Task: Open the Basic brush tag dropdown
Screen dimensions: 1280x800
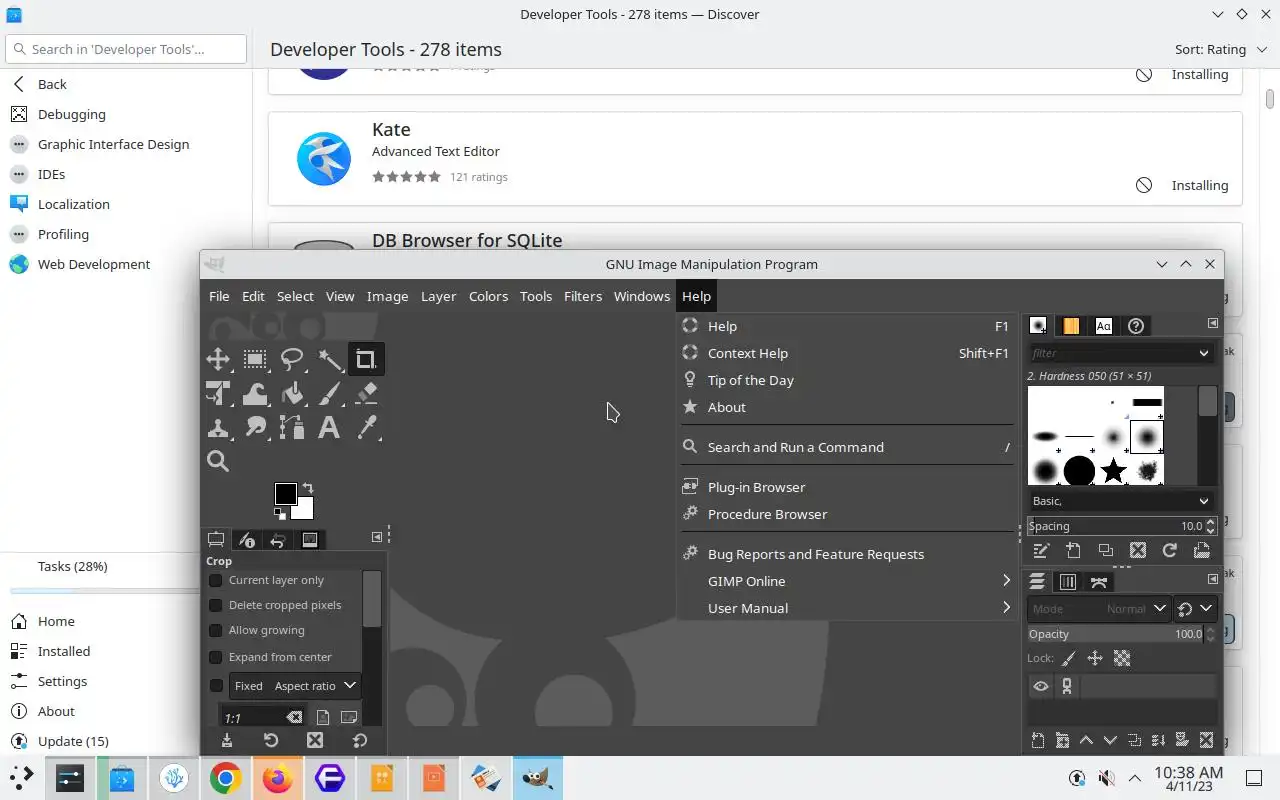Action: tap(1203, 501)
